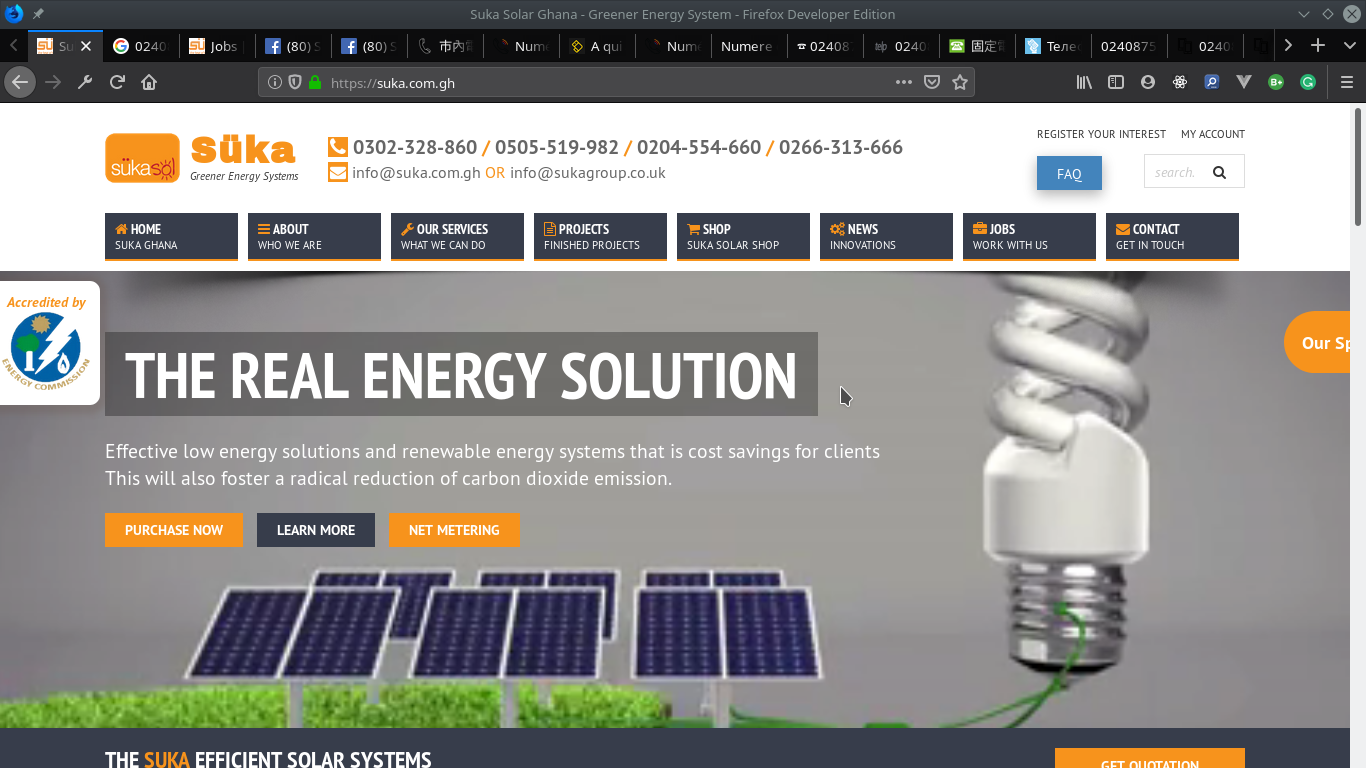Image resolution: width=1366 pixels, height=768 pixels.
Task: Toggle the browser sidebar icon
Action: pyautogui.click(x=1116, y=82)
